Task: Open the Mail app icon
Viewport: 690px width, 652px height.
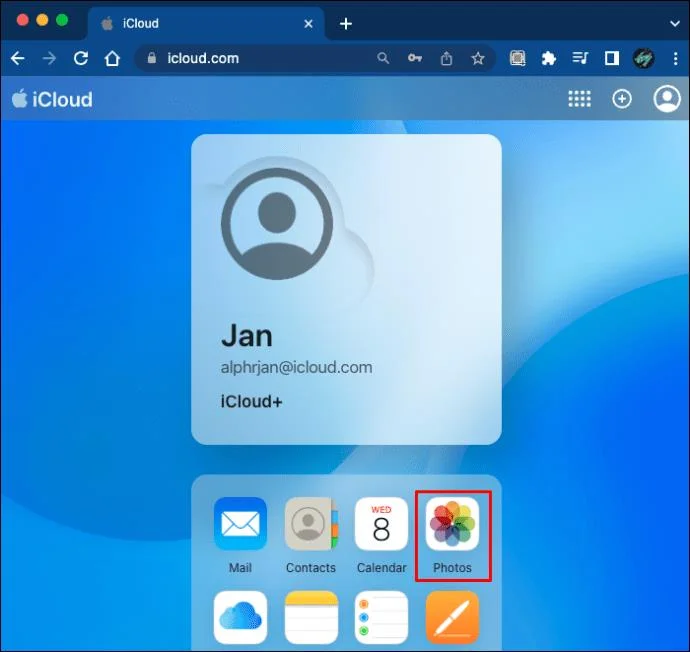Action: tap(240, 524)
